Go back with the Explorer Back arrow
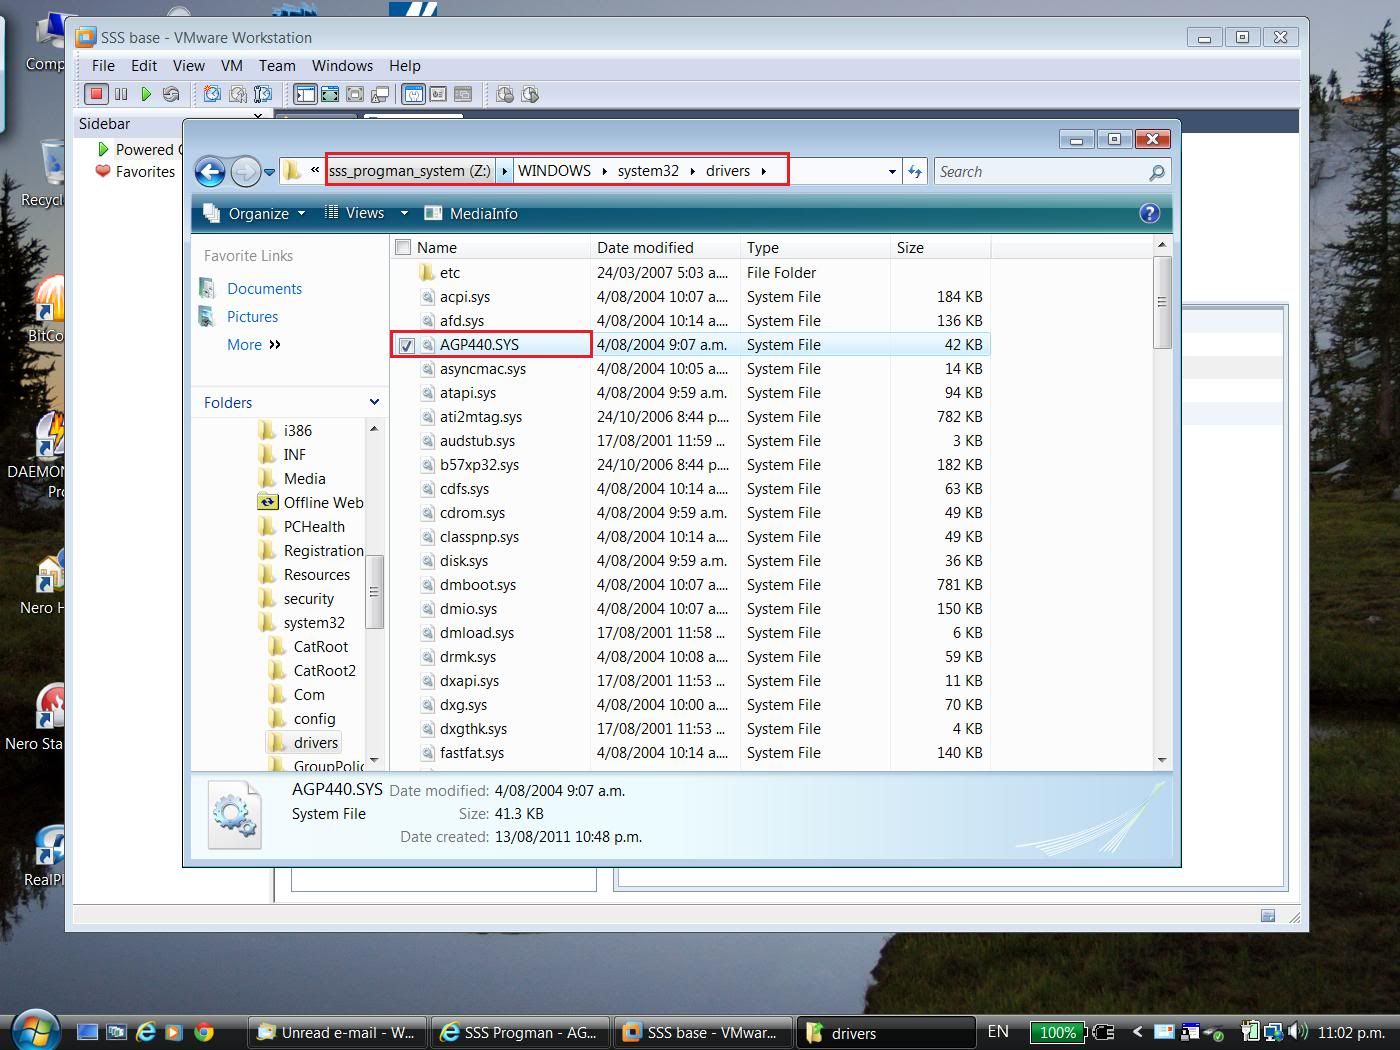This screenshot has width=1400, height=1050. [x=210, y=172]
